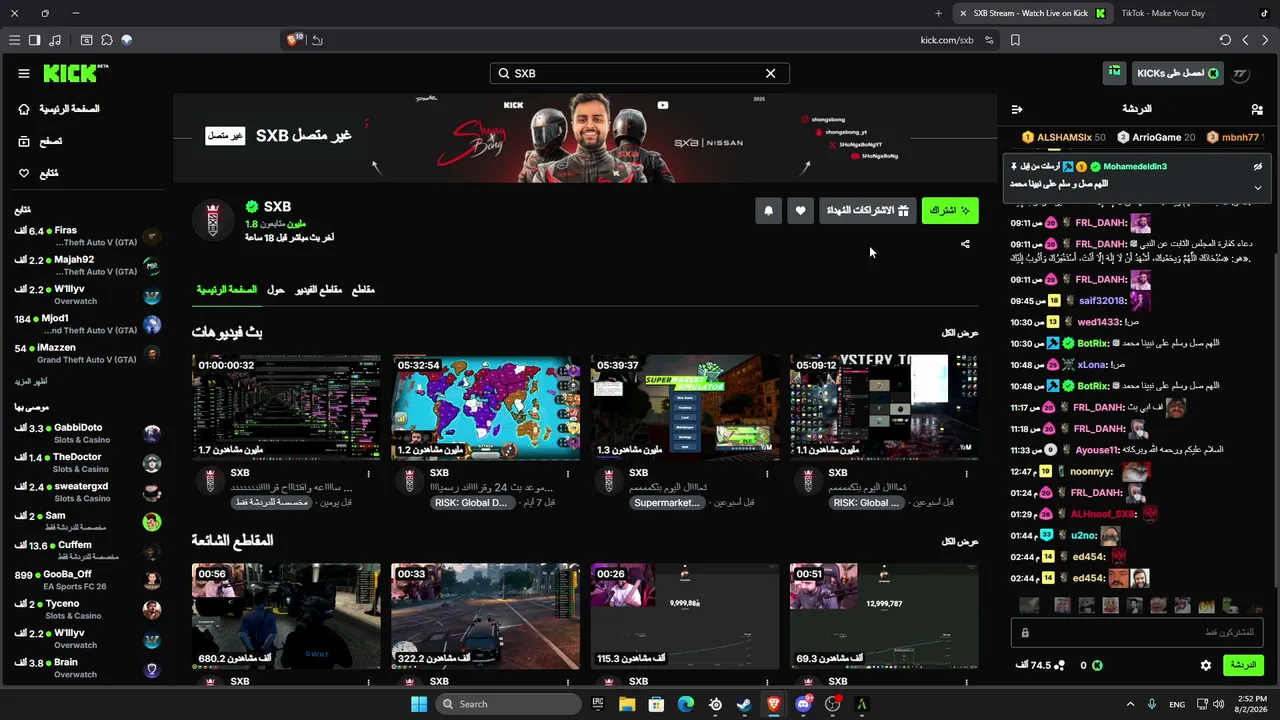
Task: Open the Get KICKs button
Action: (1178, 73)
